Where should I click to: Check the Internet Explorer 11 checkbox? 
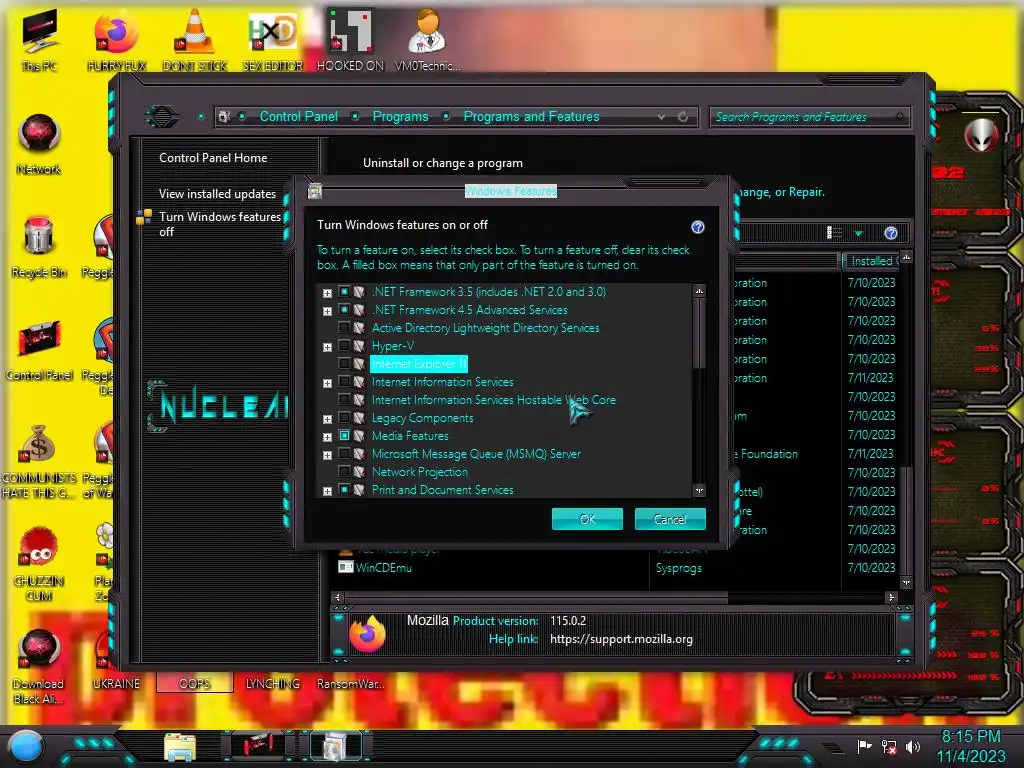pos(344,363)
